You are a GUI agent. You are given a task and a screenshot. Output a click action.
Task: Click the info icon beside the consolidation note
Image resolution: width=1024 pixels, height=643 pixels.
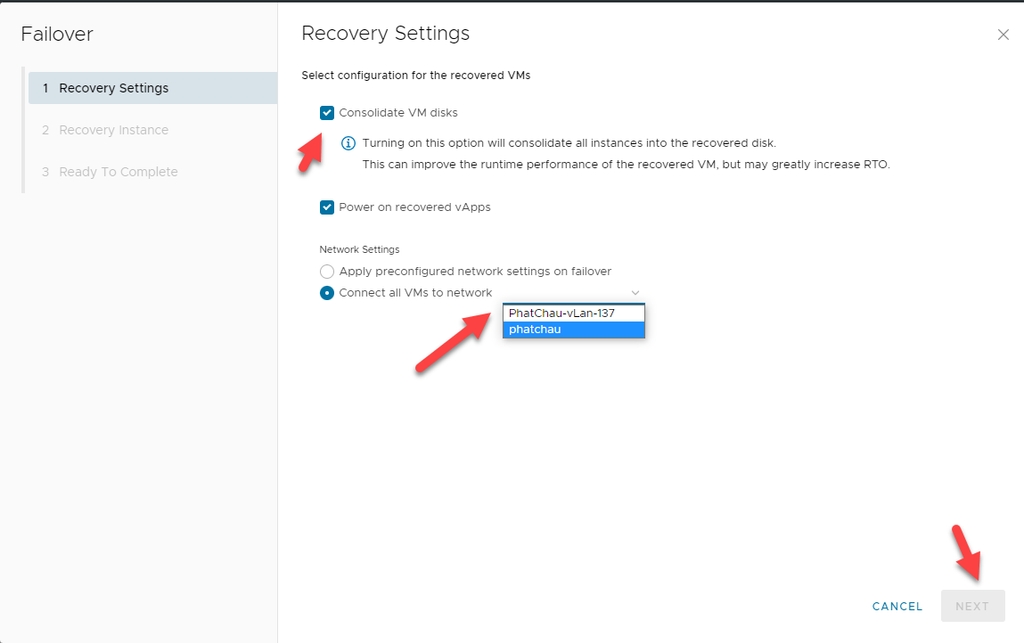tap(348, 143)
